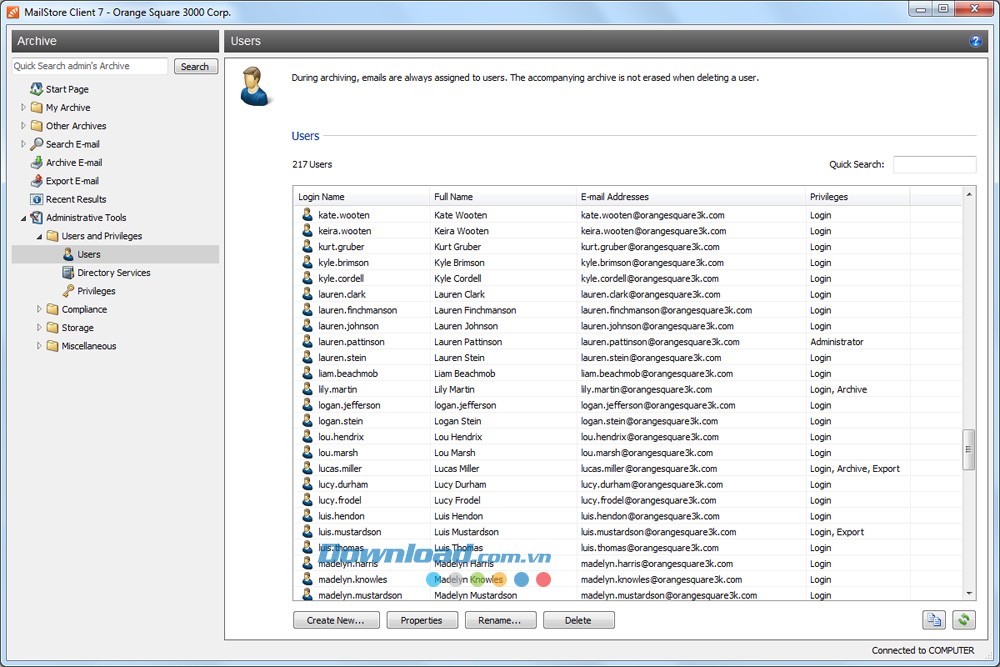Refresh the users list with the green icon
The width and height of the screenshot is (1000, 667).
pyautogui.click(x=962, y=620)
